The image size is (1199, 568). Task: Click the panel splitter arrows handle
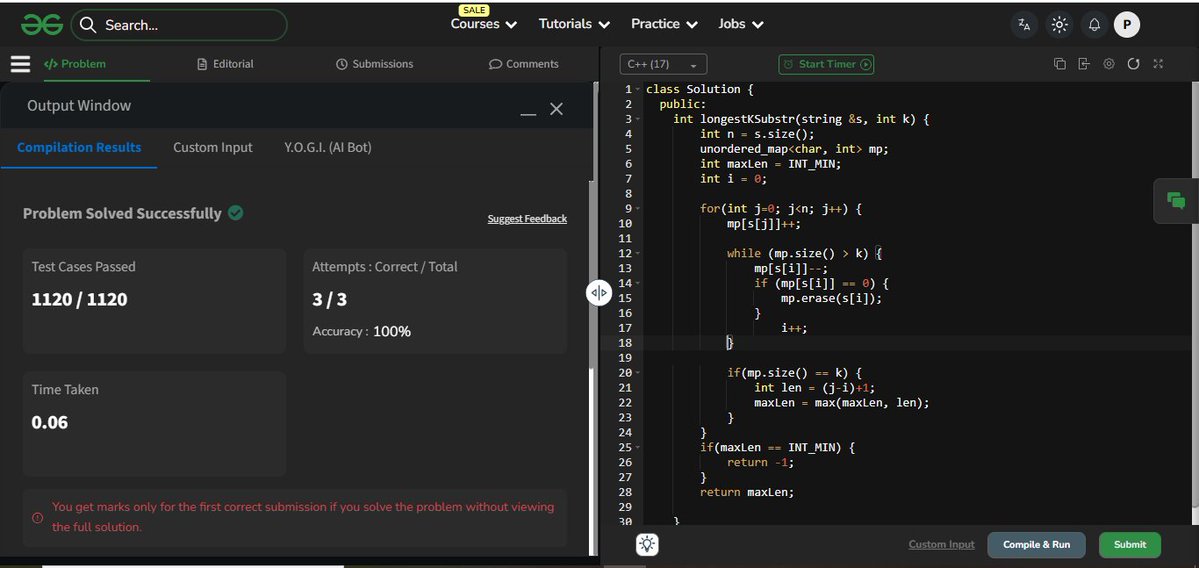point(599,293)
